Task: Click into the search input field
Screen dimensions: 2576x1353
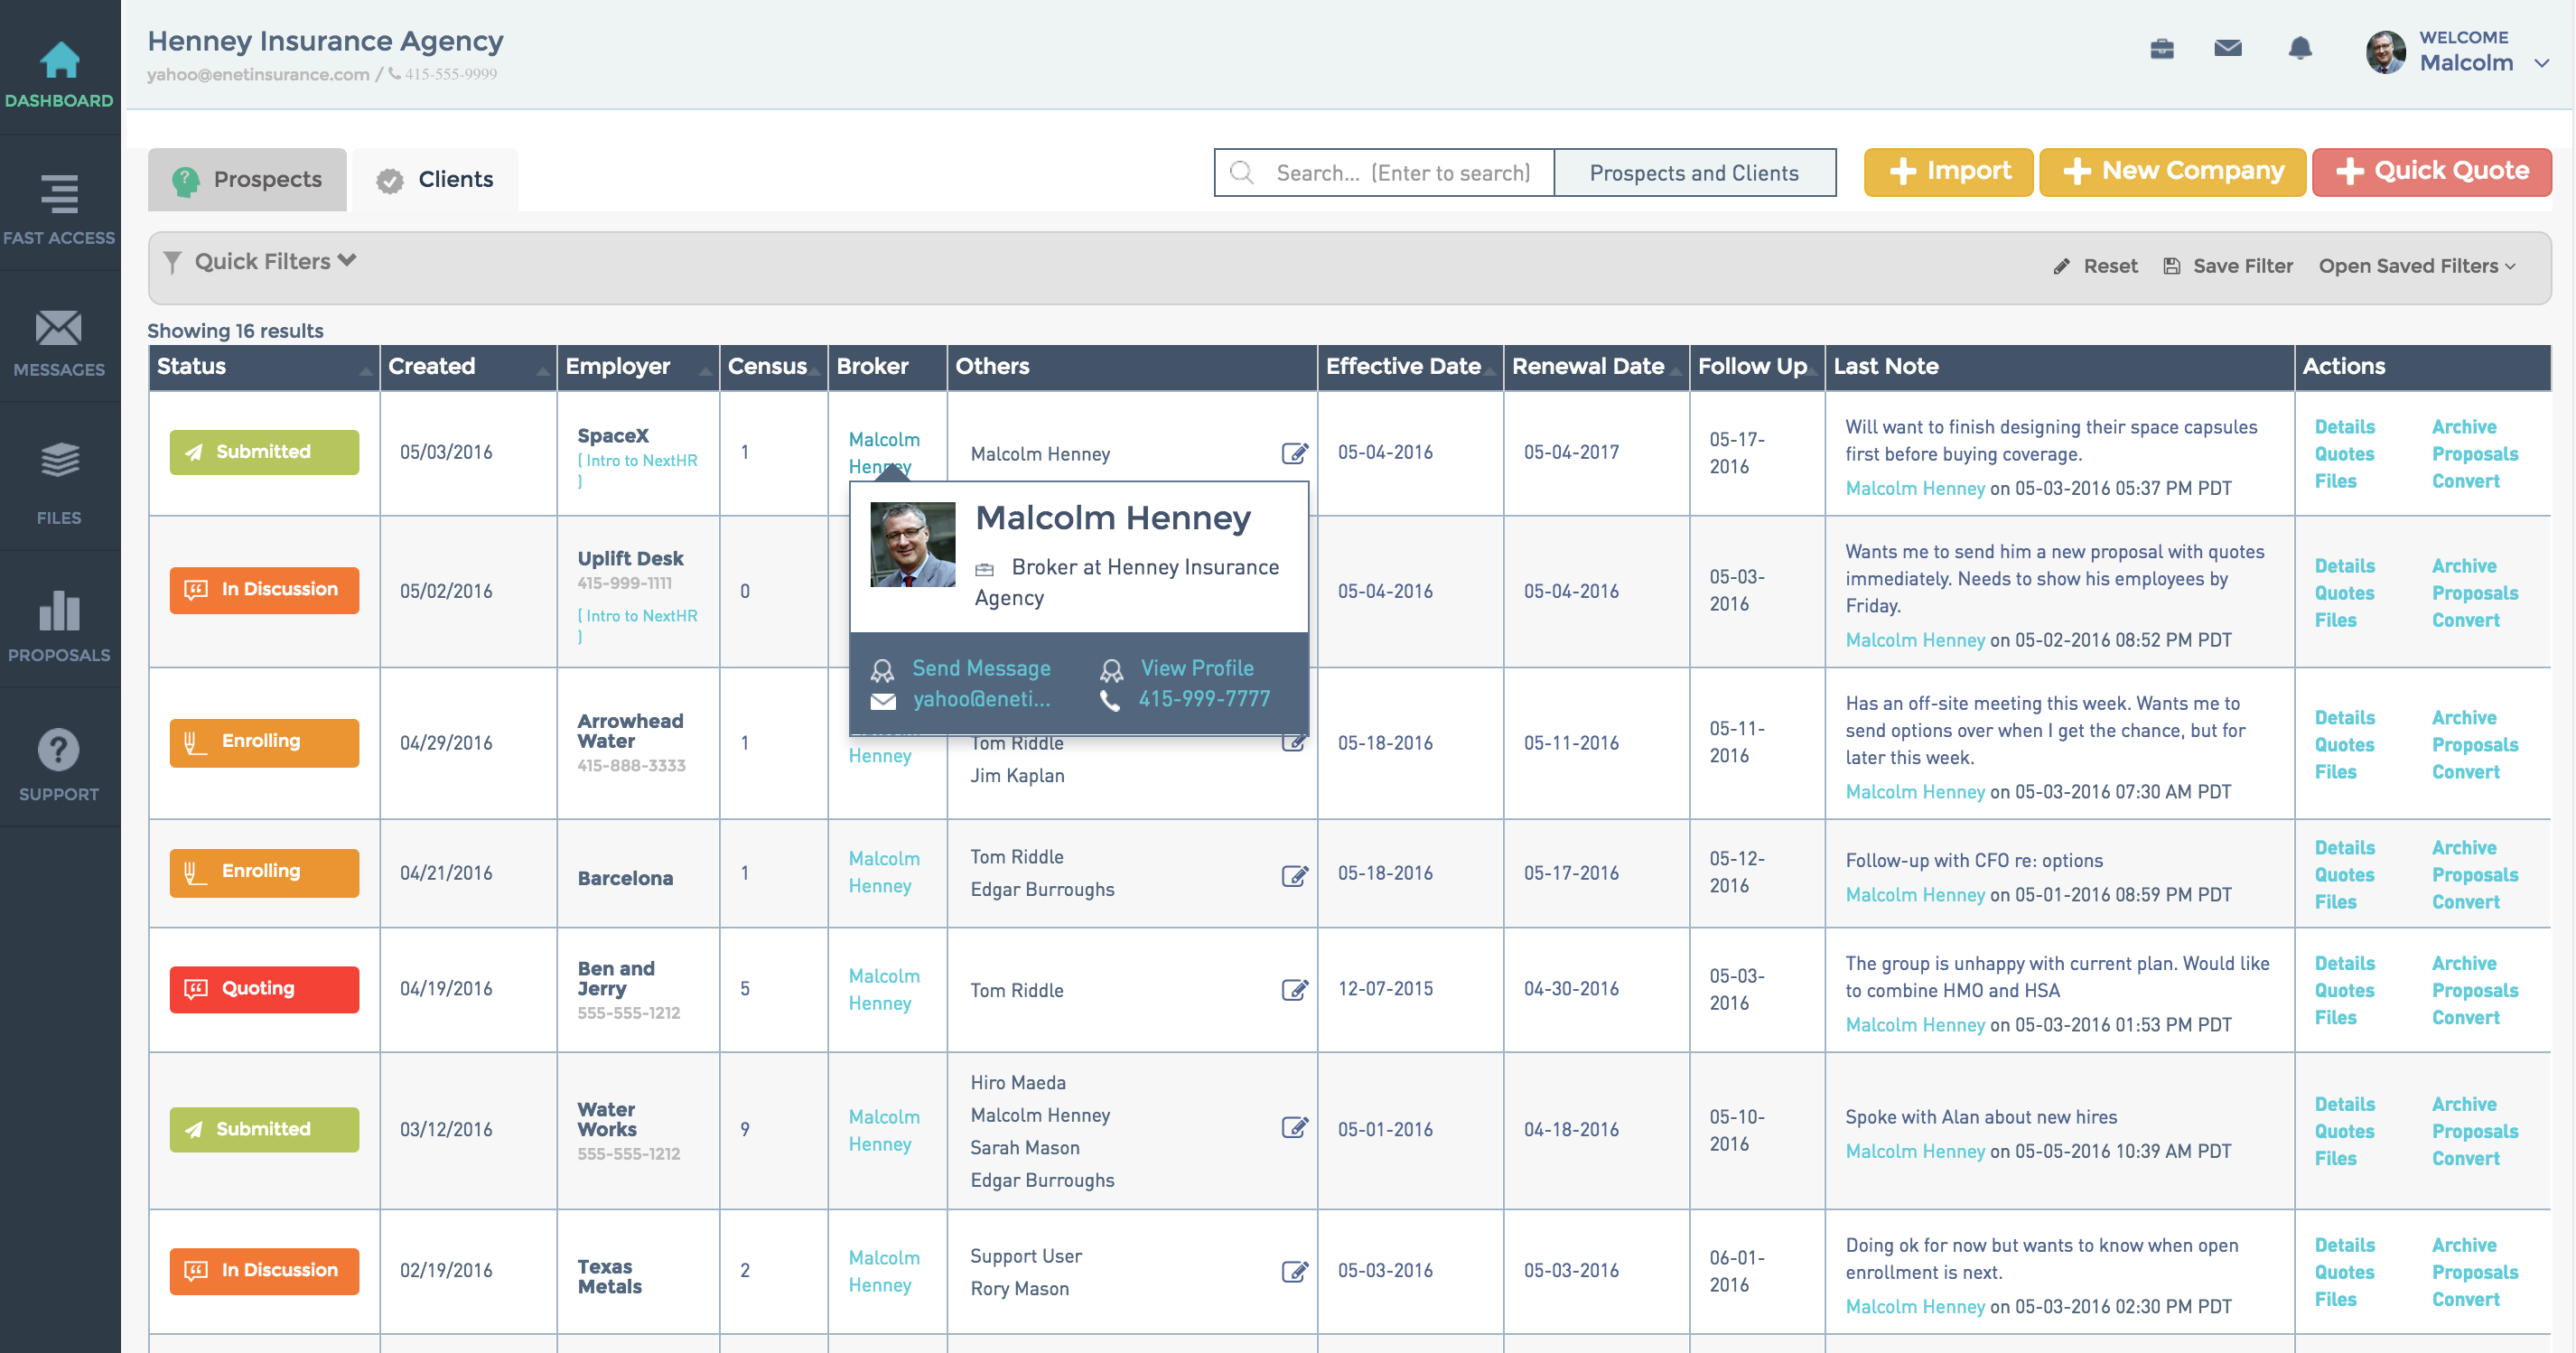Action: pos(1402,173)
